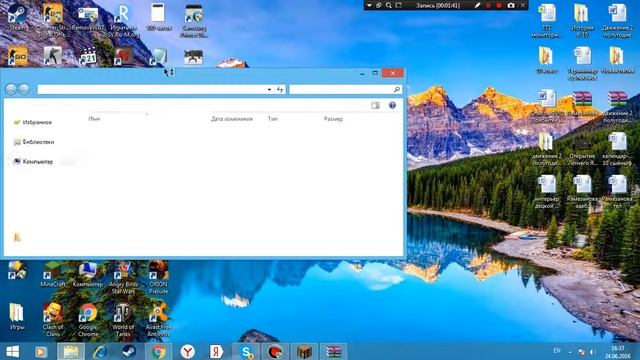Open the Компьютер desktop icon
640x360 pixels.
pos(88,274)
